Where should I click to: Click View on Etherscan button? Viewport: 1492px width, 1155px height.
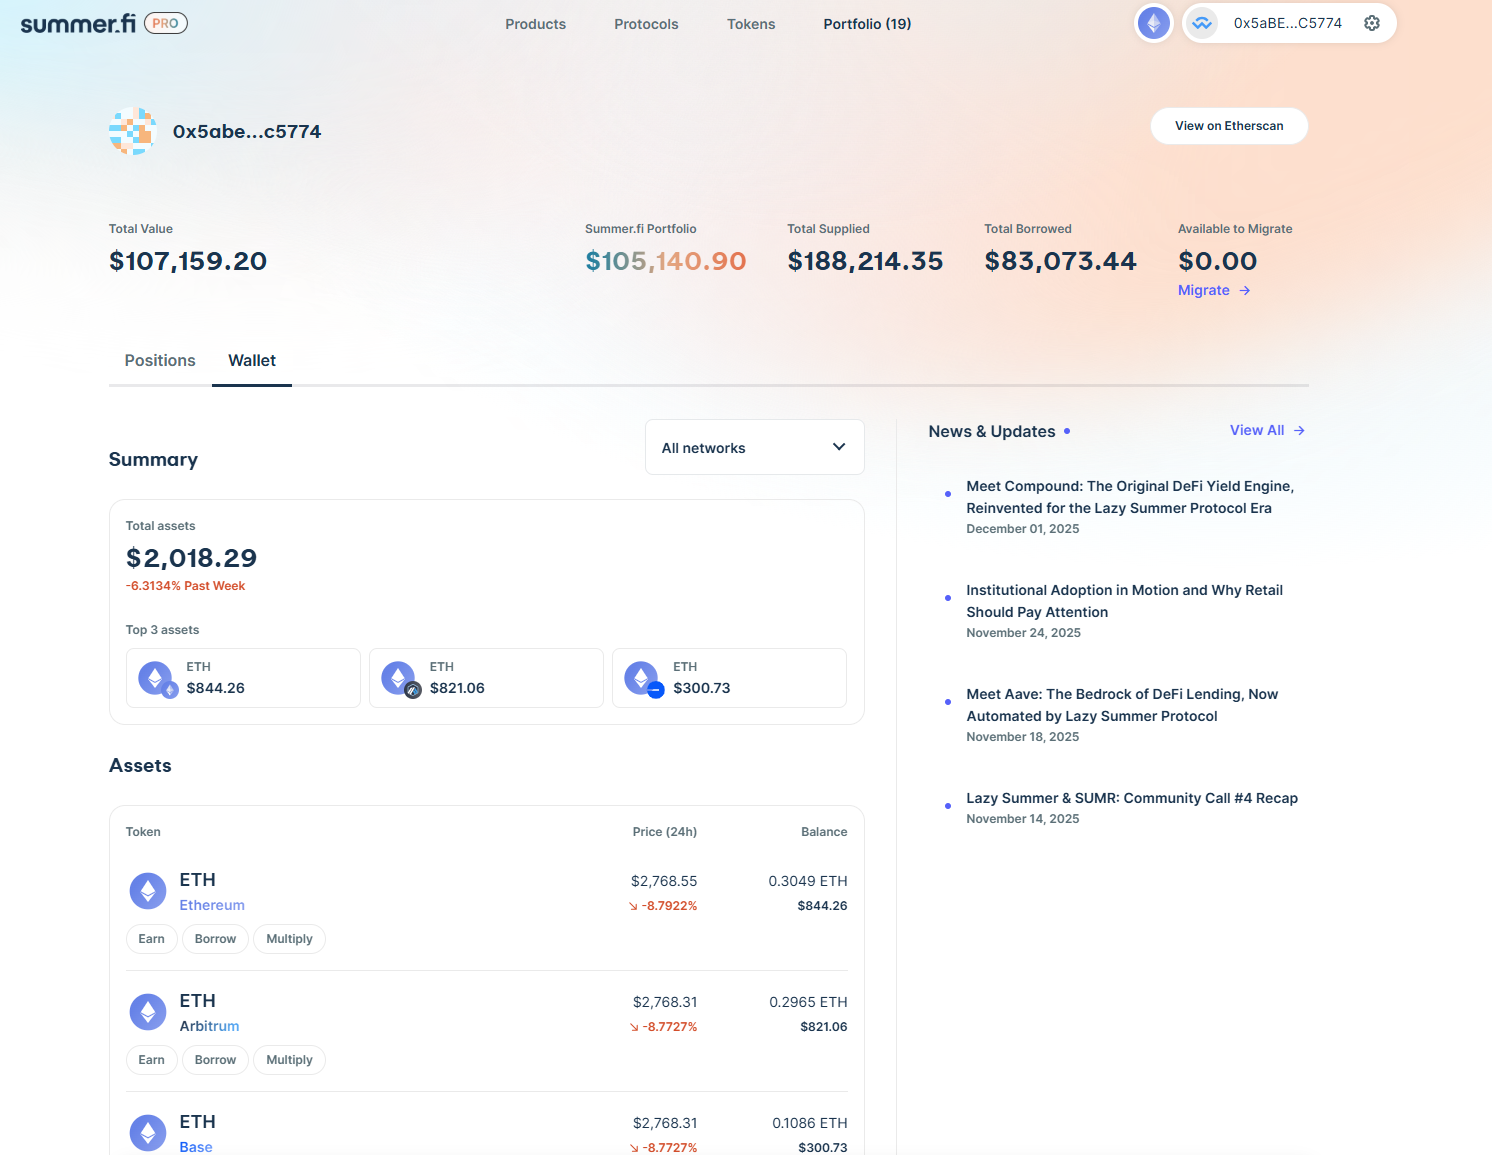click(1229, 126)
